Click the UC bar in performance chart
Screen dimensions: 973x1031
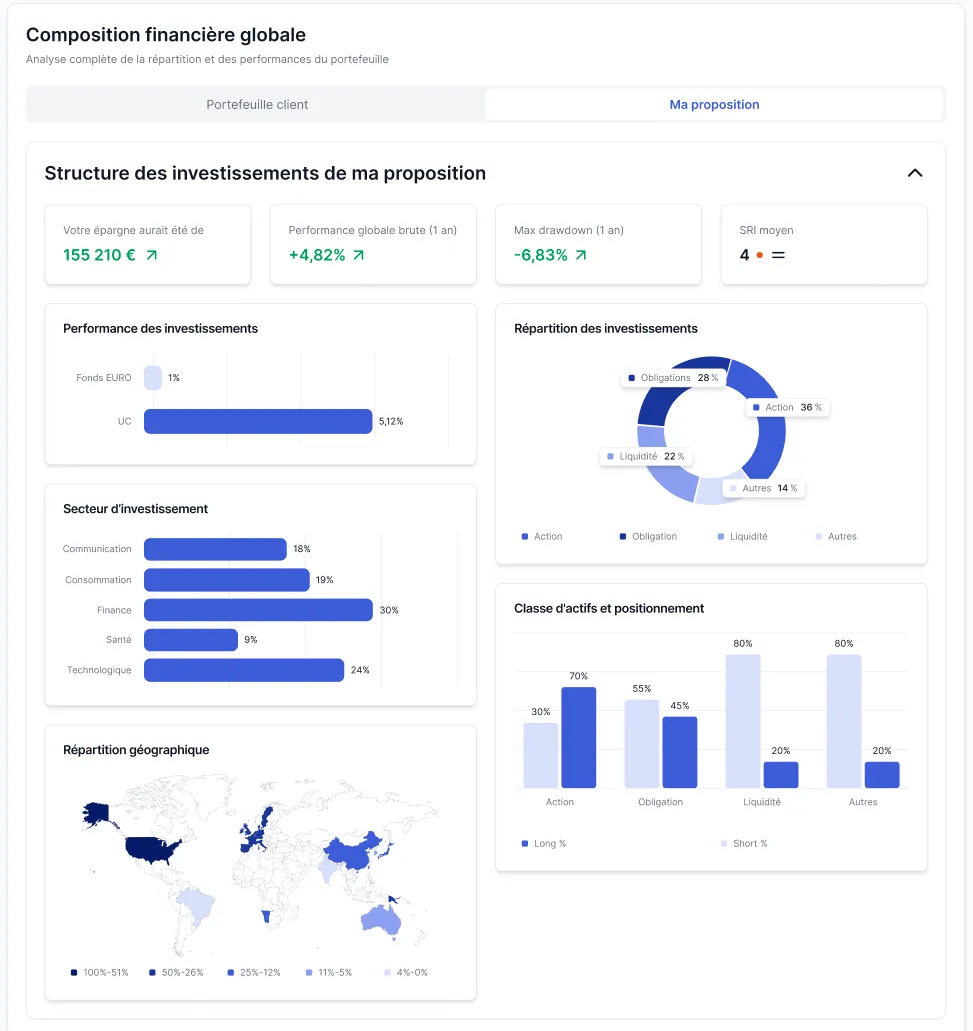258,422
